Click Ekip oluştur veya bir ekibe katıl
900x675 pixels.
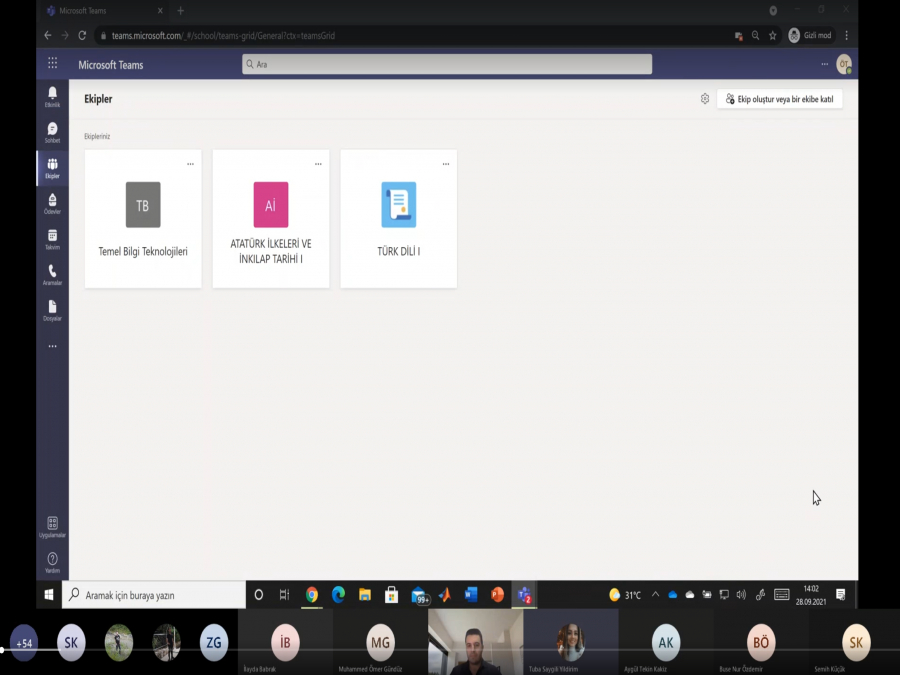(x=779, y=99)
